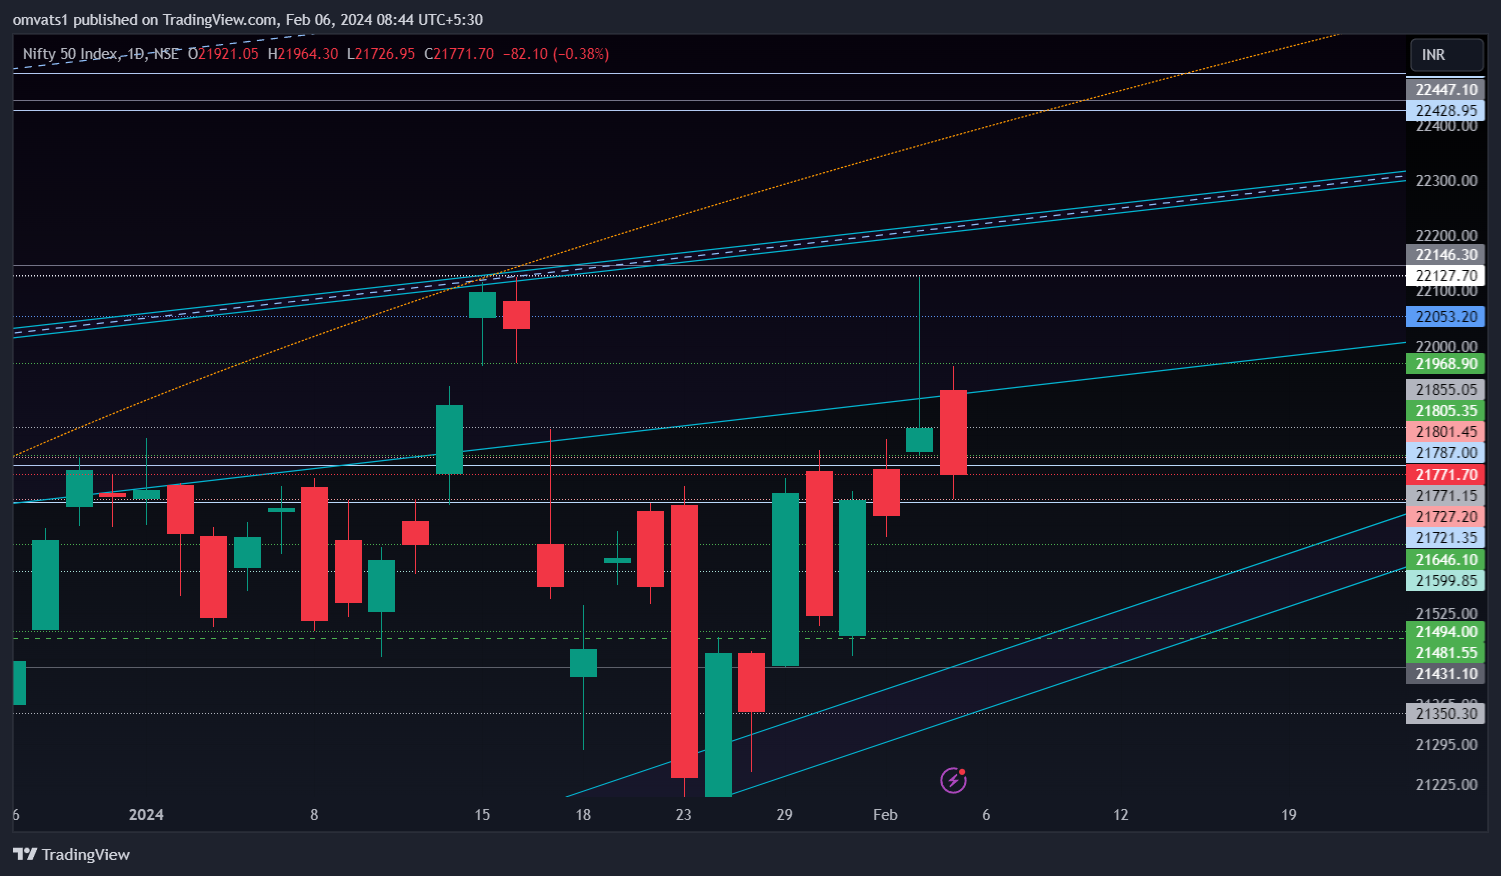1501x876 pixels.
Task: Click the Nifty 50 Index symbol title
Action: [x=70, y=54]
